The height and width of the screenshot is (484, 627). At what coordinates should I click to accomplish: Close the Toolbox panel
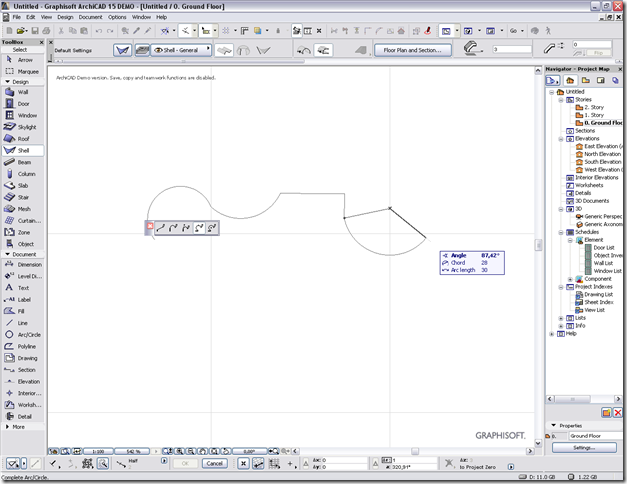42,42
